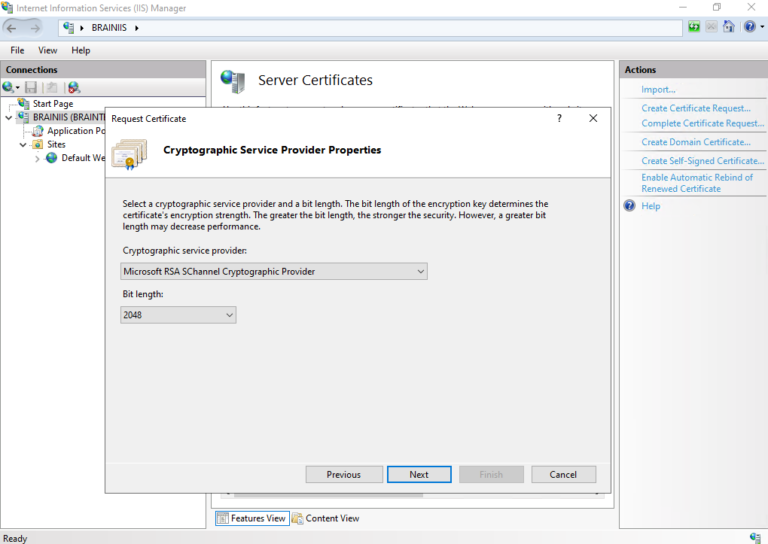This screenshot has width=768, height=544.
Task: Switch to the Features View tab
Action: 252,518
